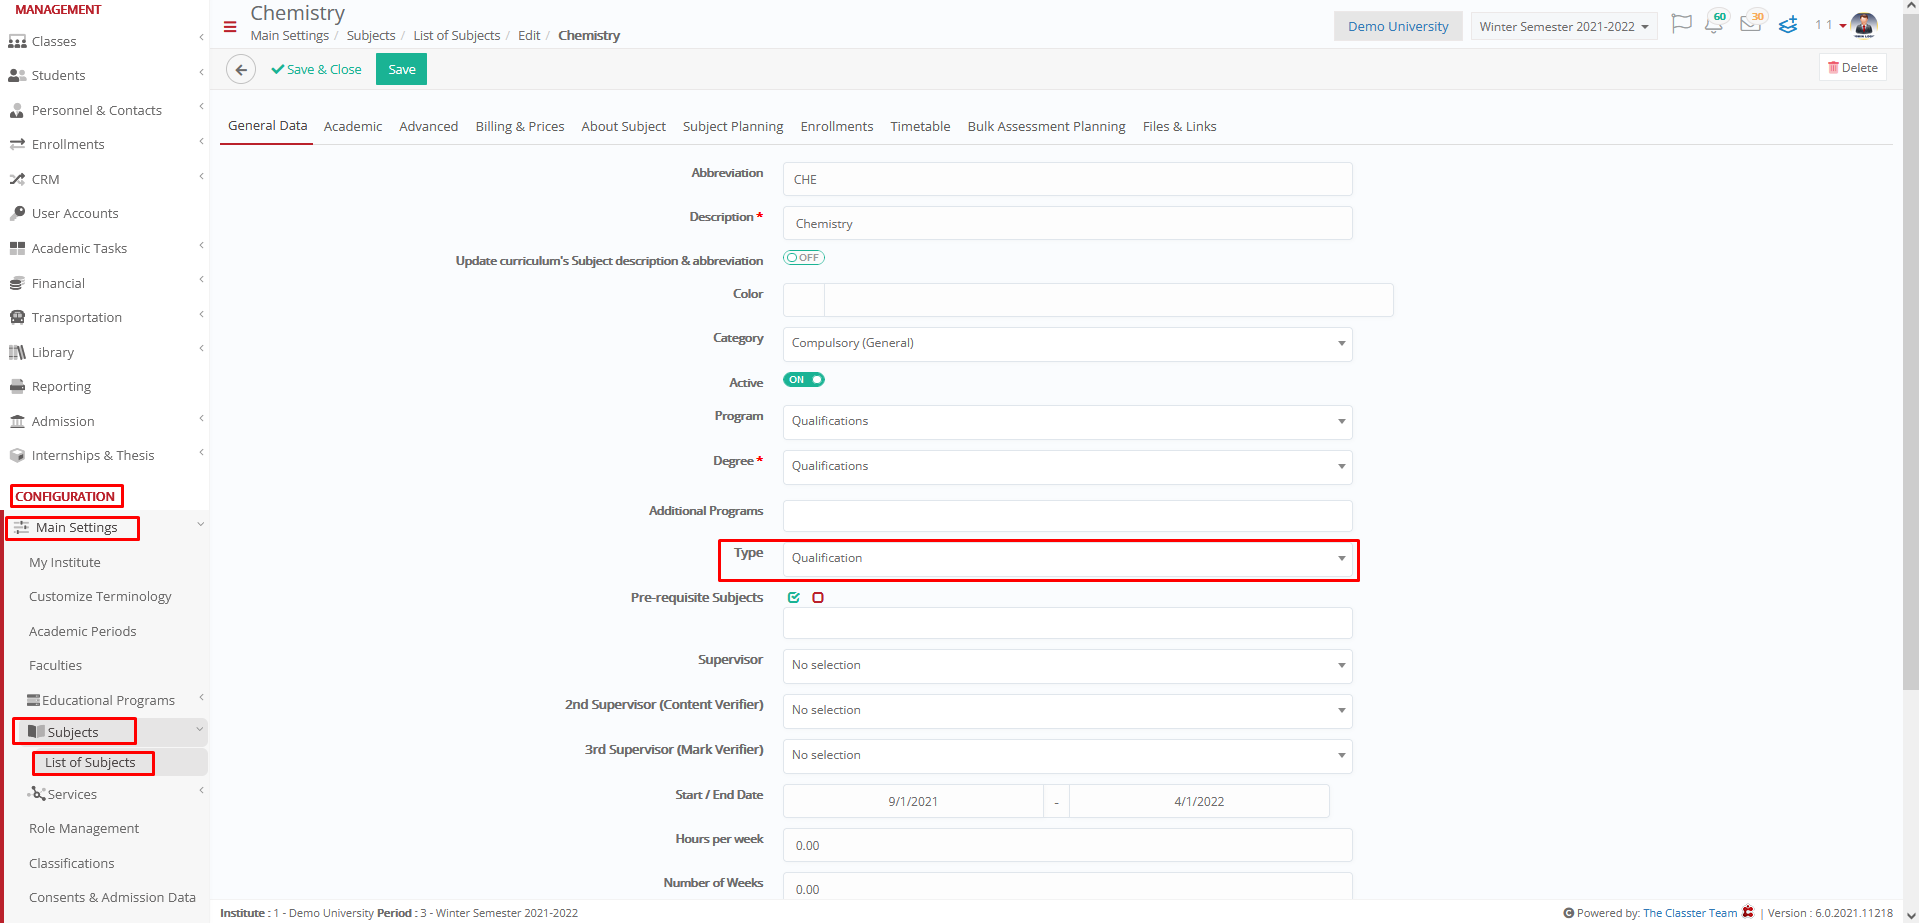Image resolution: width=1919 pixels, height=923 pixels.
Task: Open the Files & Links tab
Action: click(x=1179, y=127)
